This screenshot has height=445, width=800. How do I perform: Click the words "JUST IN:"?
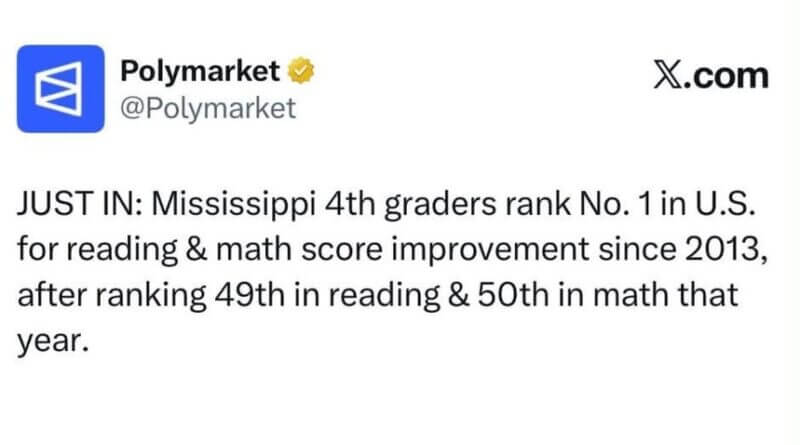click(x=80, y=204)
